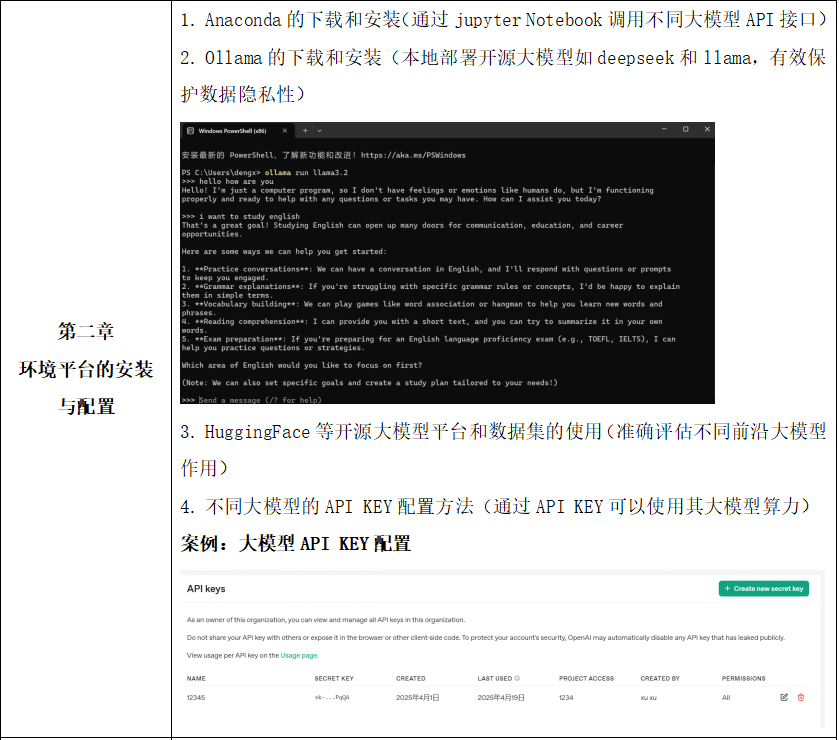Minimize the PowerShell terminal window

[x=664, y=129]
